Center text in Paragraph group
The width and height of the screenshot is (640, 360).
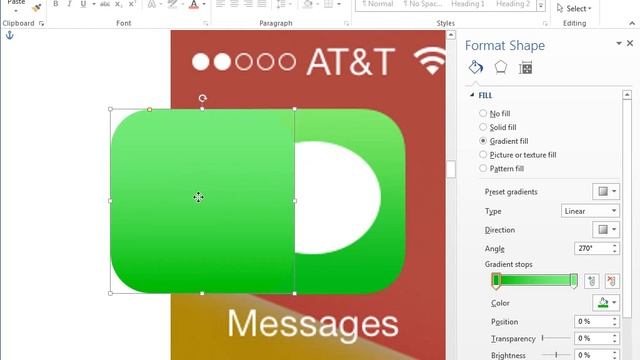coord(234,4)
